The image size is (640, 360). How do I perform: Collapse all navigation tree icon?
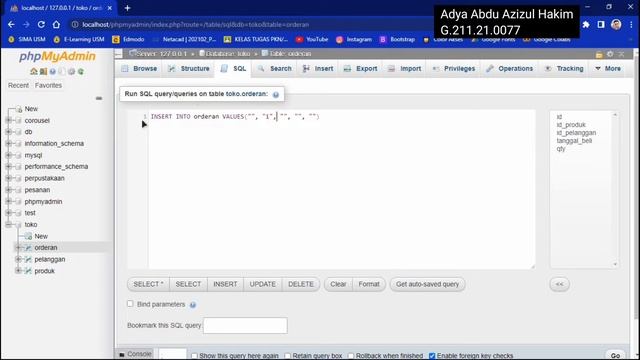(x=99, y=98)
